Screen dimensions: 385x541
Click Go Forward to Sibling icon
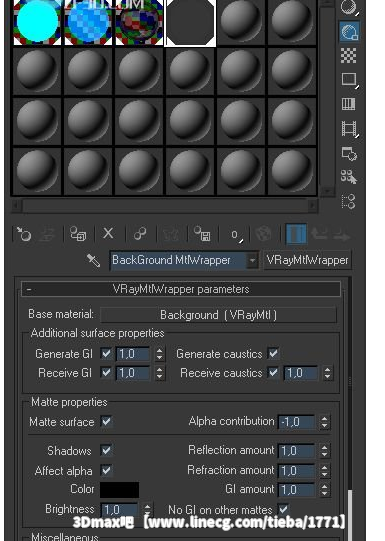341,235
